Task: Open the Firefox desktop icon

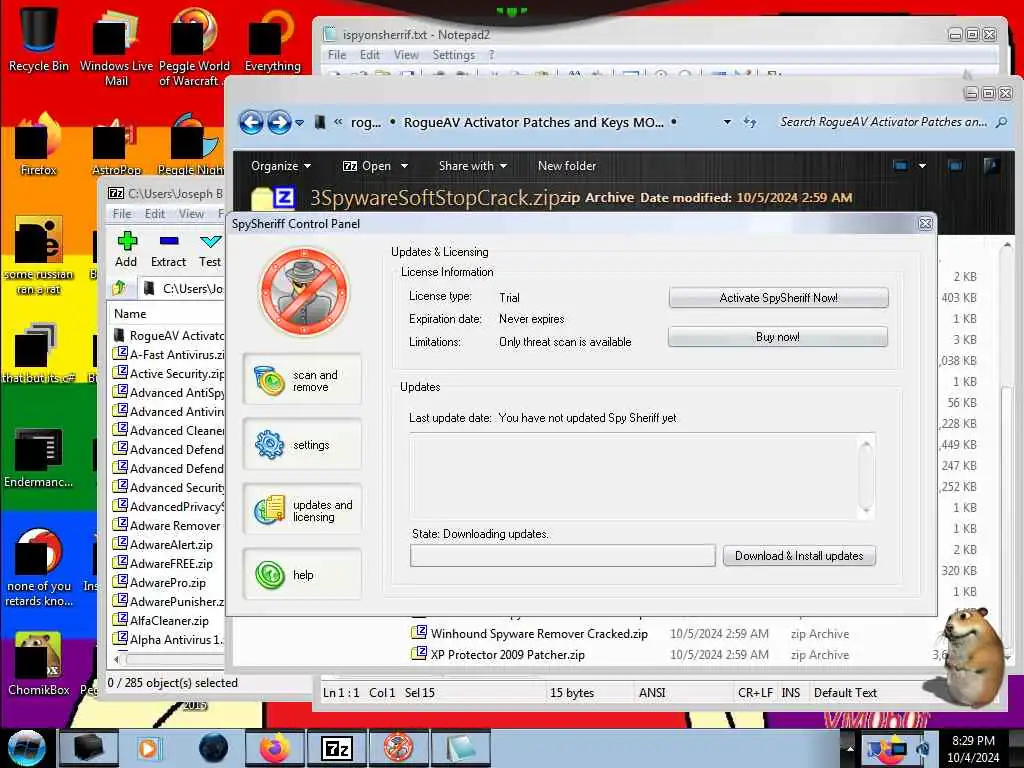Action: click(x=39, y=145)
